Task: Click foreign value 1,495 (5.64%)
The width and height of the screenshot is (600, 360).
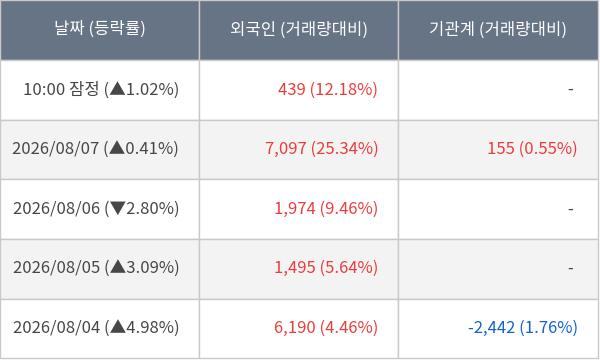Action: click(x=326, y=267)
